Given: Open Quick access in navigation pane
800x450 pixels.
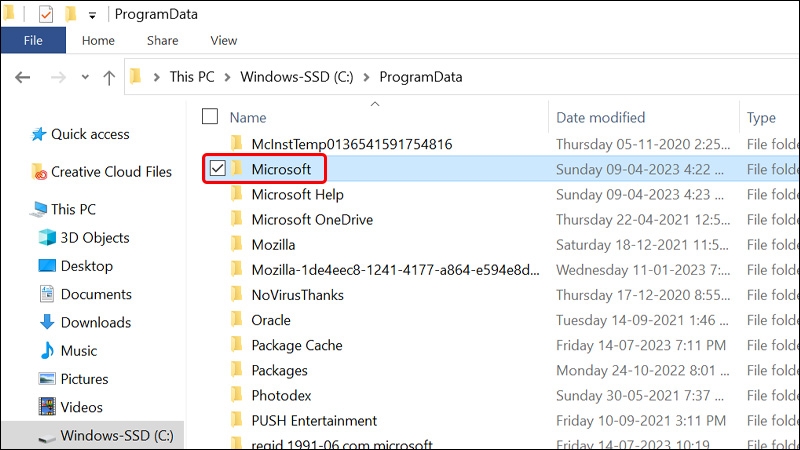Looking at the screenshot, I should pyautogui.click(x=90, y=134).
